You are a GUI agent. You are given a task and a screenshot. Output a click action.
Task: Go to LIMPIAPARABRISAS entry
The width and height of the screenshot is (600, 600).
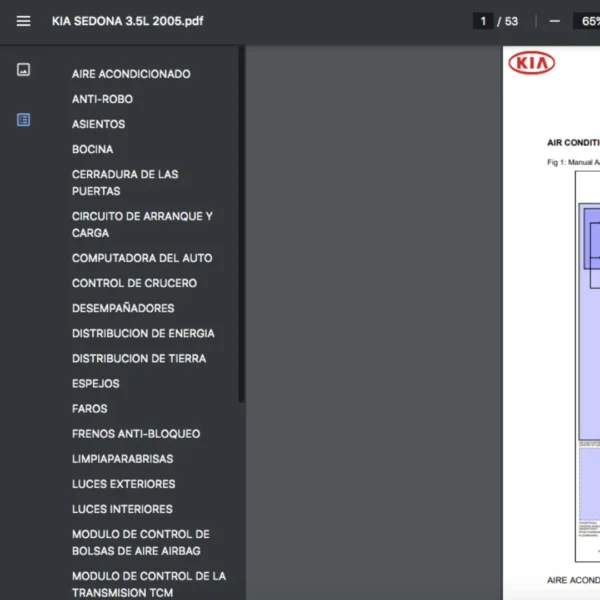click(x=122, y=459)
